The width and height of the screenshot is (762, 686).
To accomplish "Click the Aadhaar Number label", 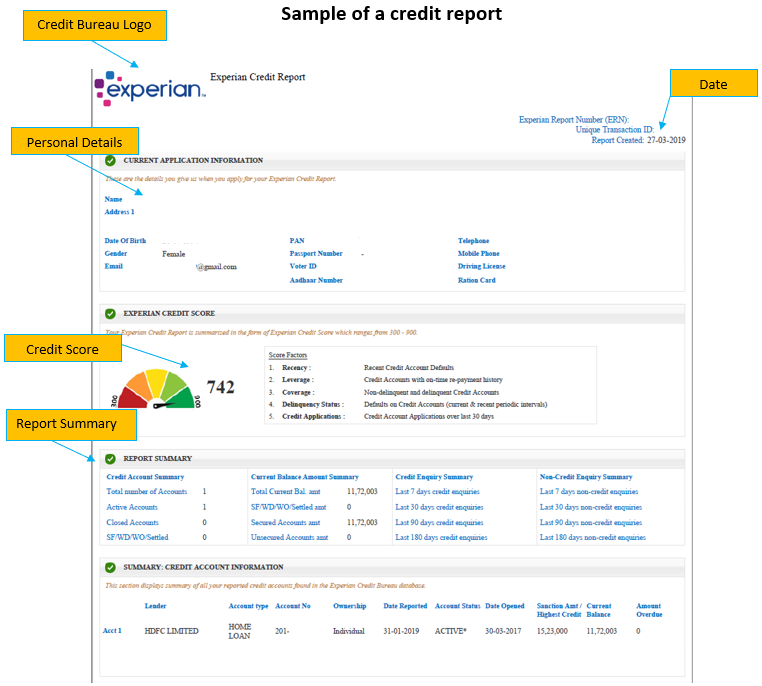I will pos(316,280).
